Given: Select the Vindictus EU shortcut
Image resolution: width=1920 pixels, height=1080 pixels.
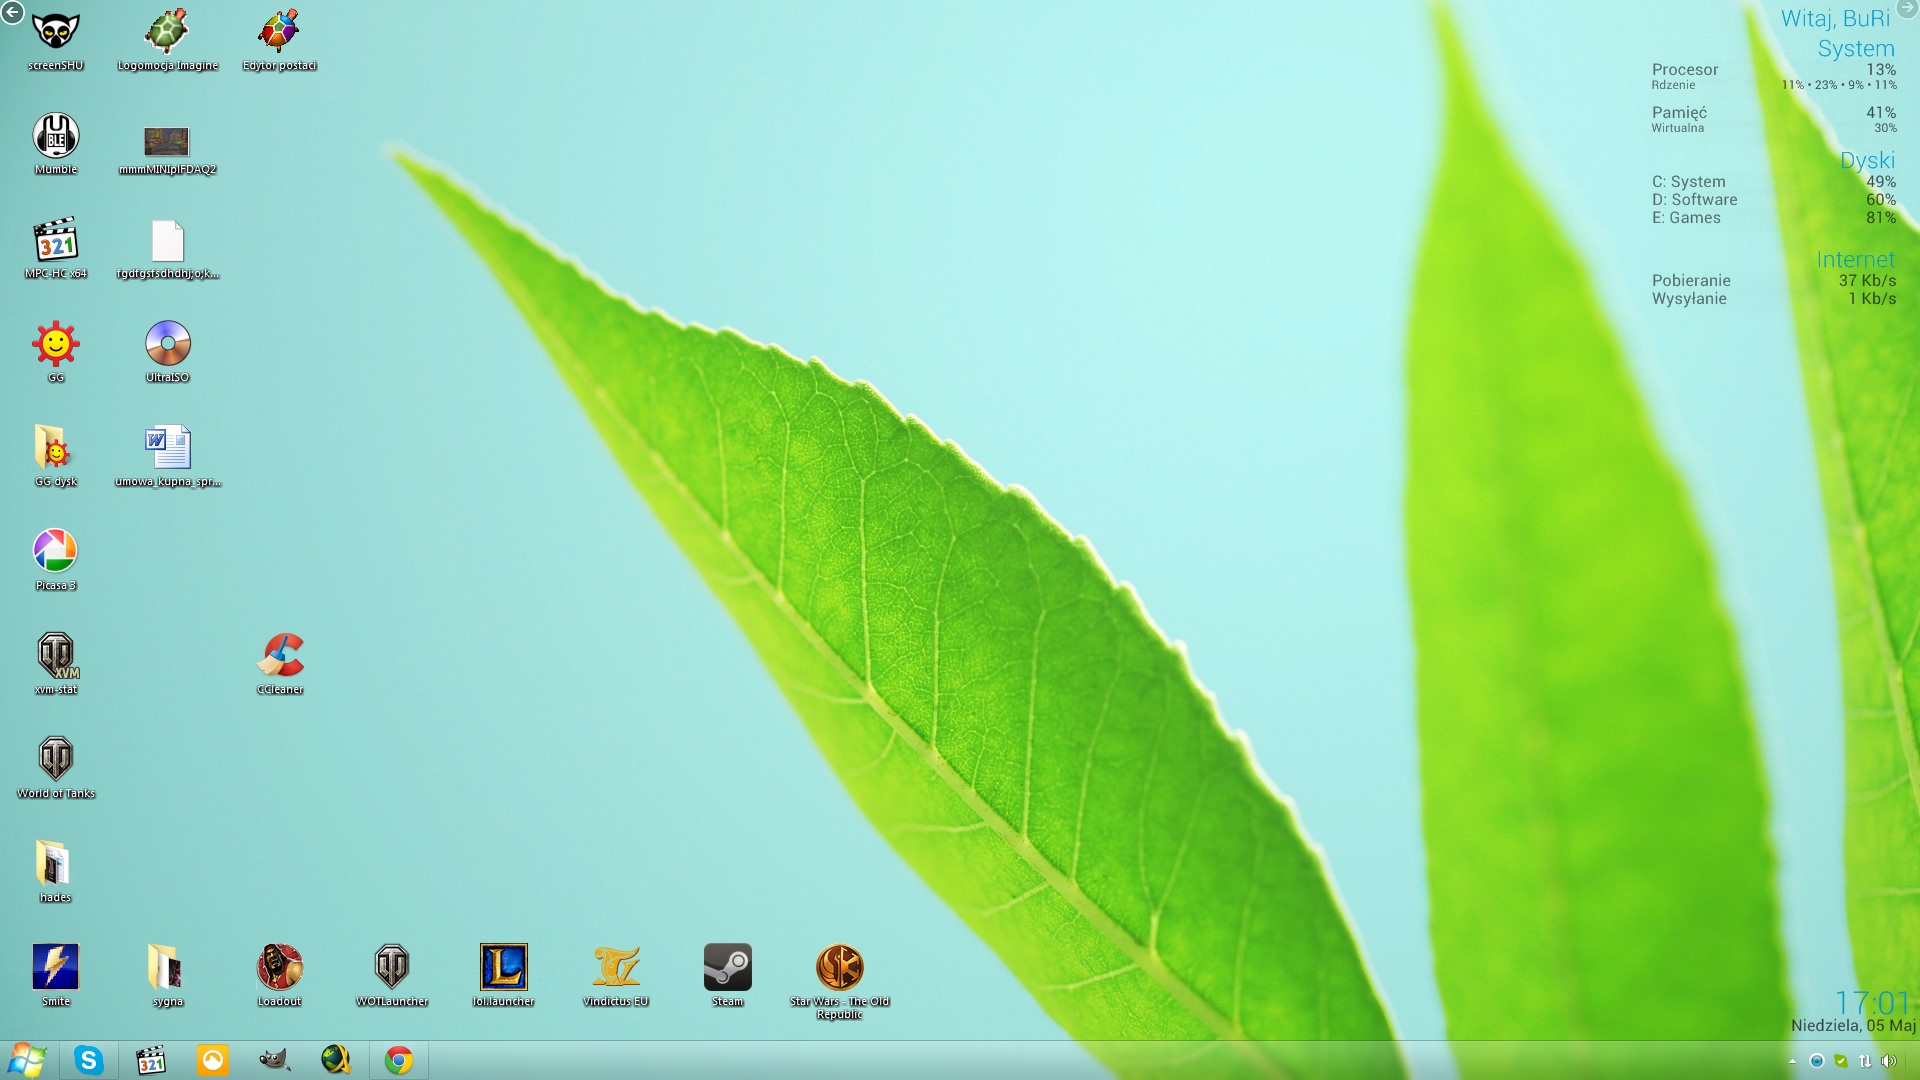Looking at the screenshot, I should pyautogui.click(x=616, y=976).
